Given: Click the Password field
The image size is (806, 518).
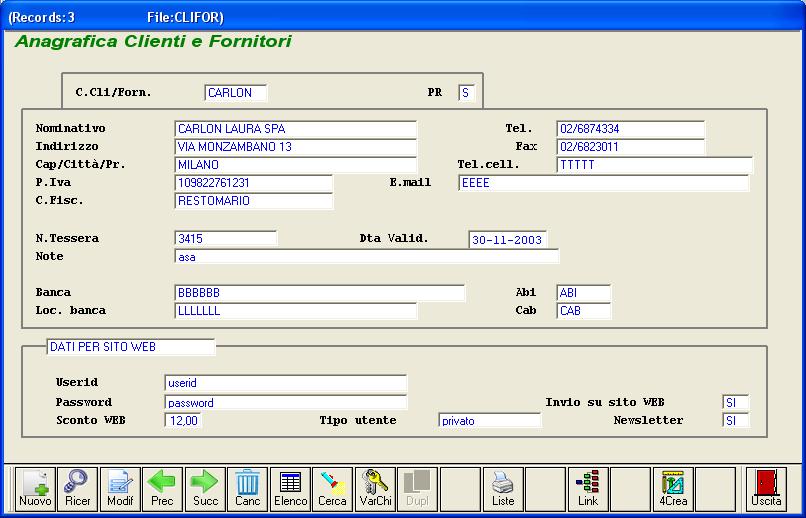Looking at the screenshot, I should pos(286,403).
